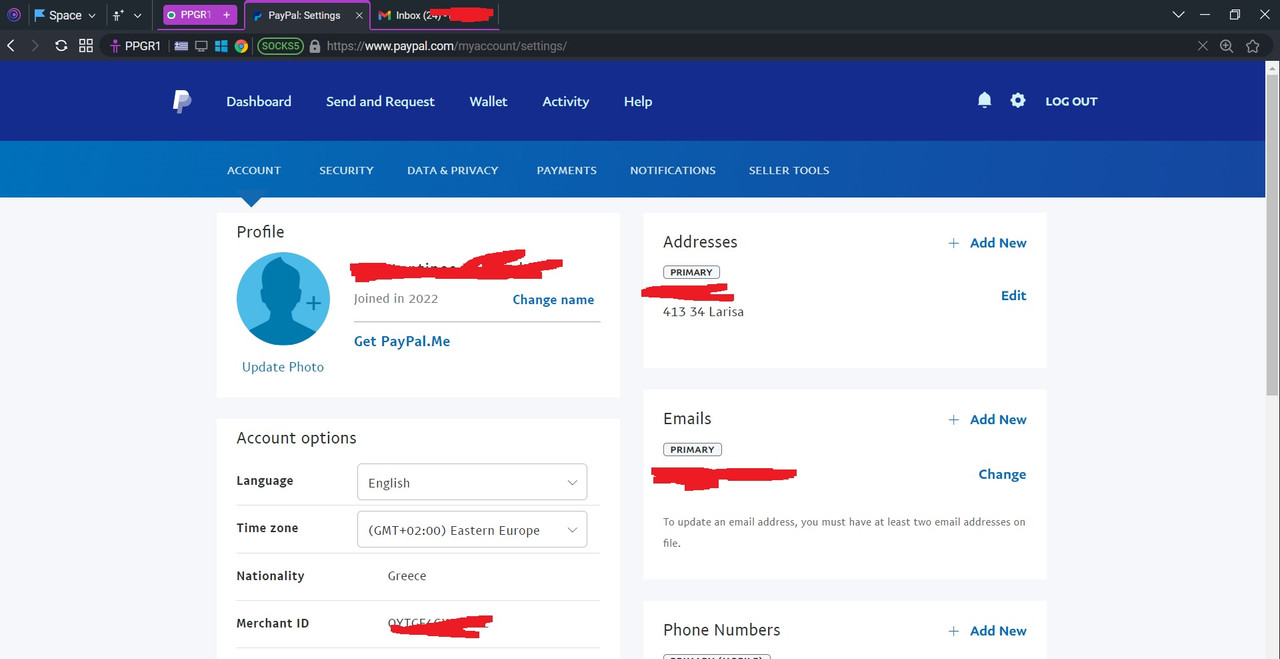Viewport: 1280px width, 659px height.
Task: Click the profile photo avatar
Action: tap(283, 299)
